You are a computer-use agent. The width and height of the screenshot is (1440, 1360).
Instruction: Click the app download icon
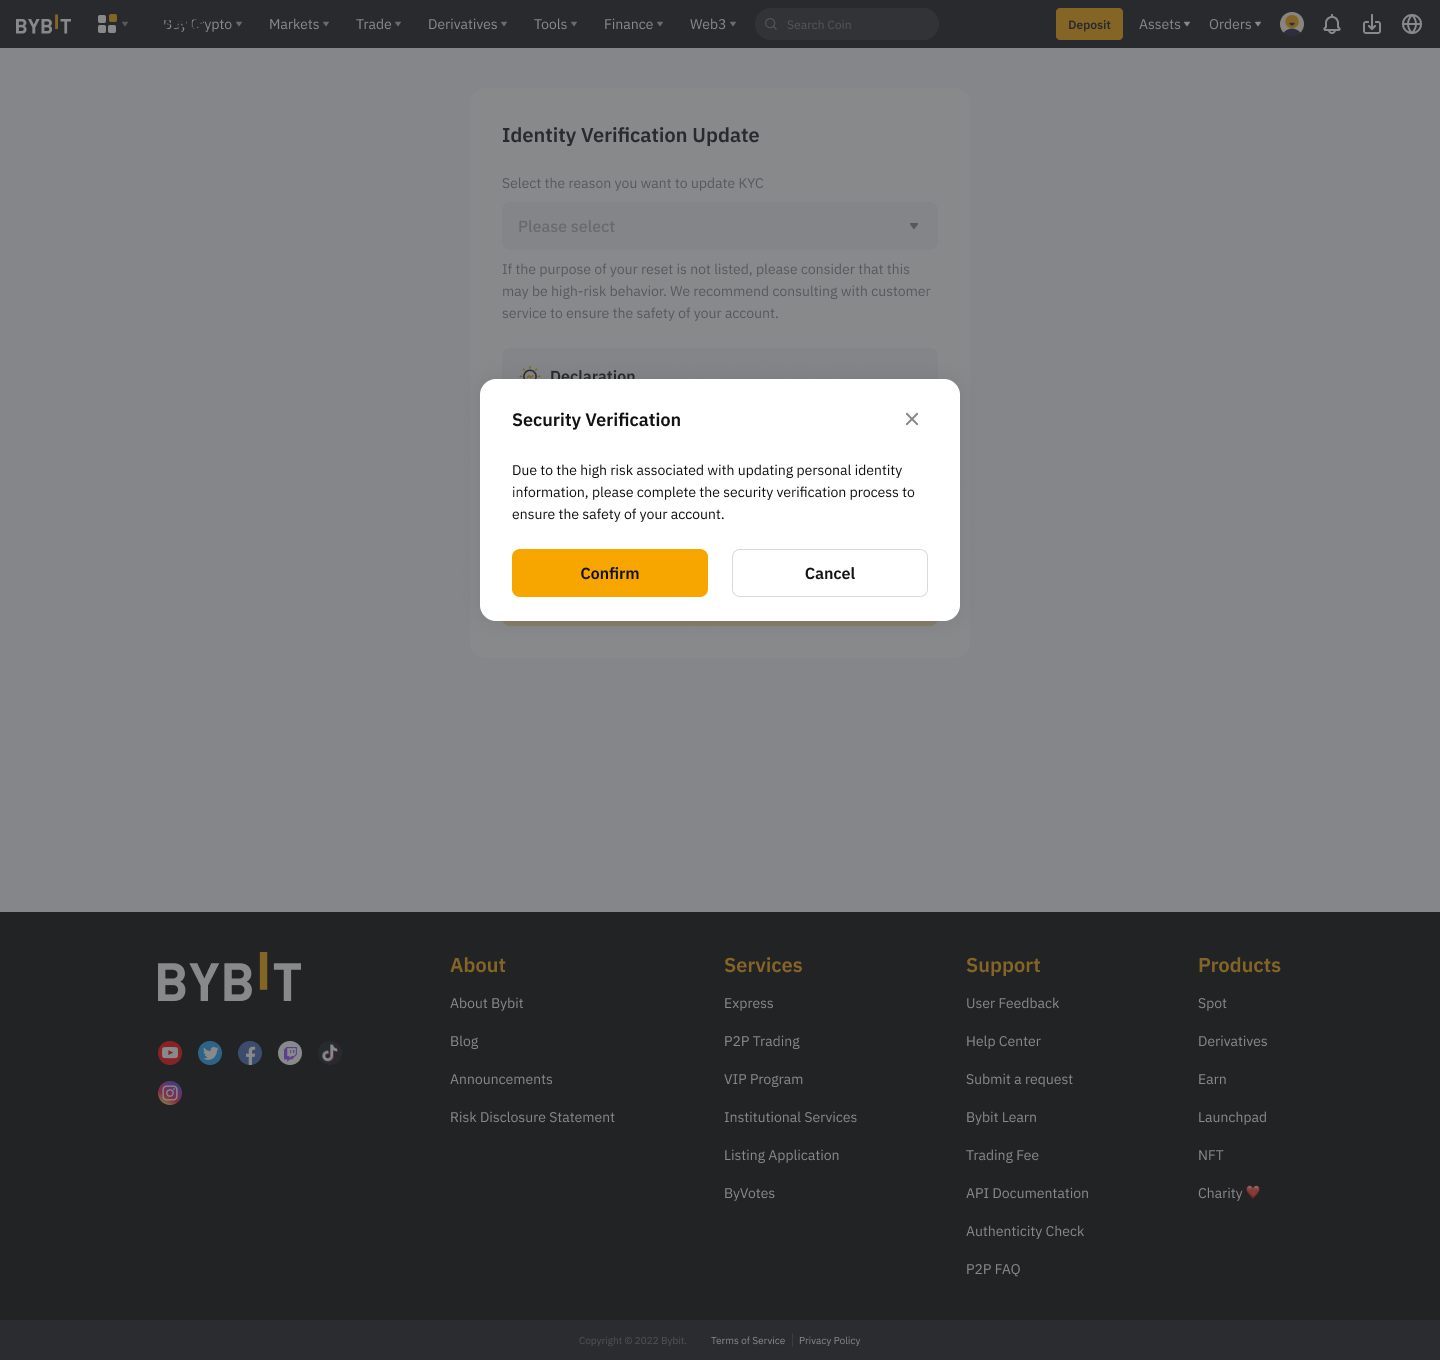(1372, 24)
